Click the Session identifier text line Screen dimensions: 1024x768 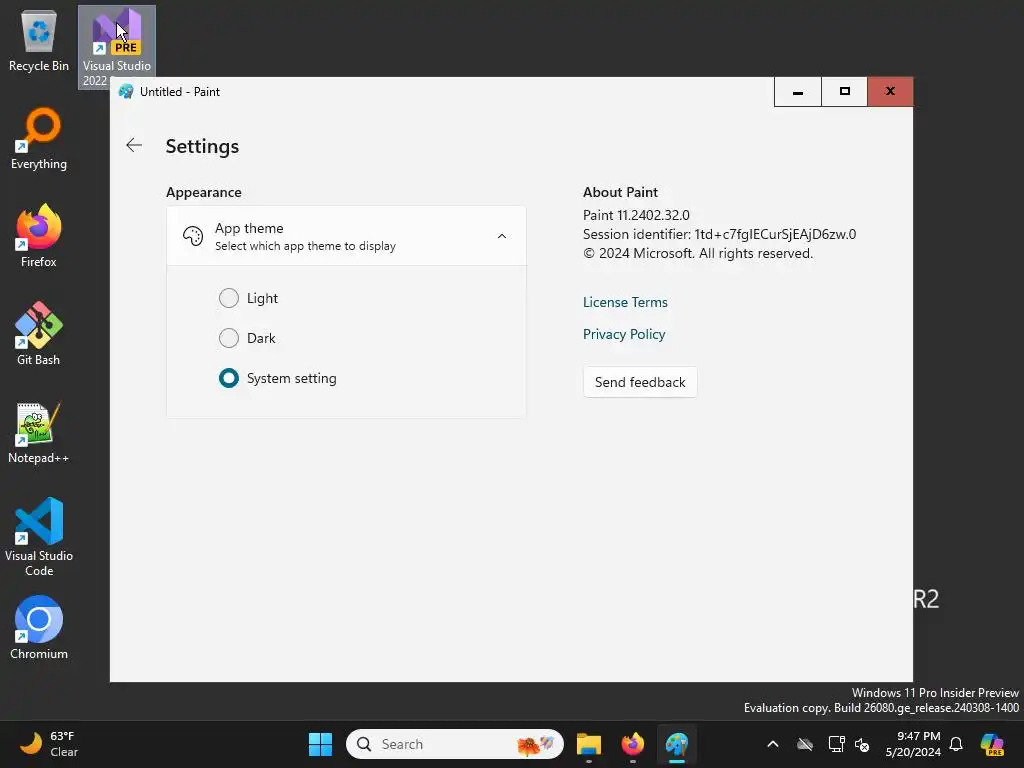click(720, 234)
